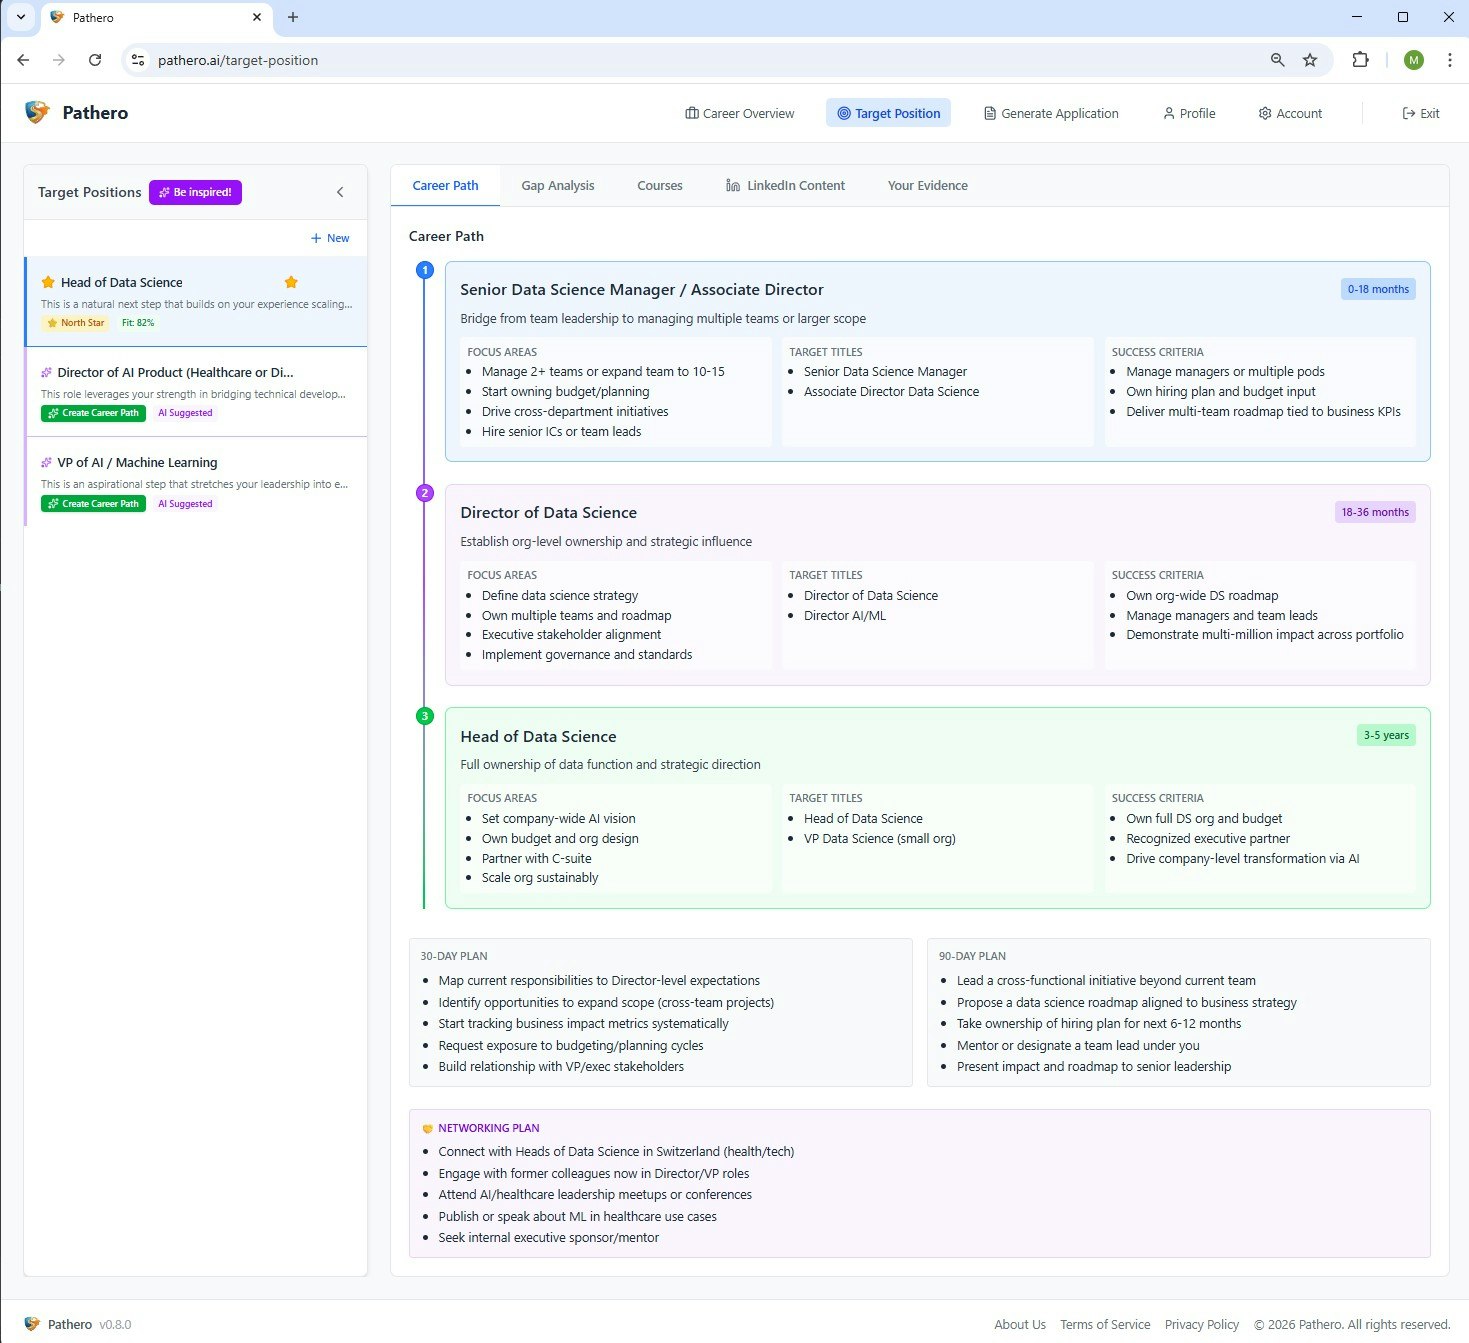
Task: Switch to the Career Path tab
Action: click(x=445, y=185)
